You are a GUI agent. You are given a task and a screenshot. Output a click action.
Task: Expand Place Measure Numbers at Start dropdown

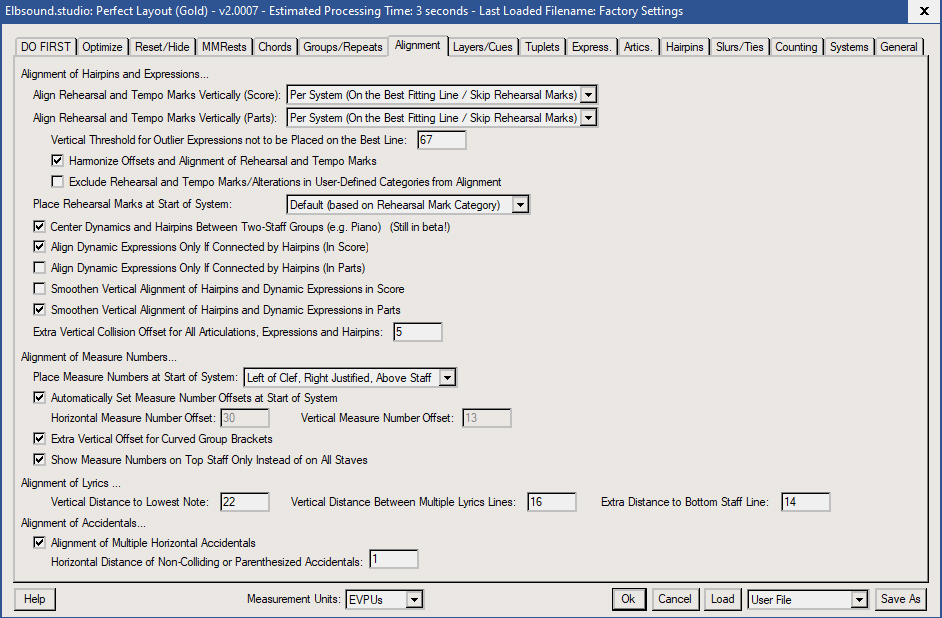(447, 377)
